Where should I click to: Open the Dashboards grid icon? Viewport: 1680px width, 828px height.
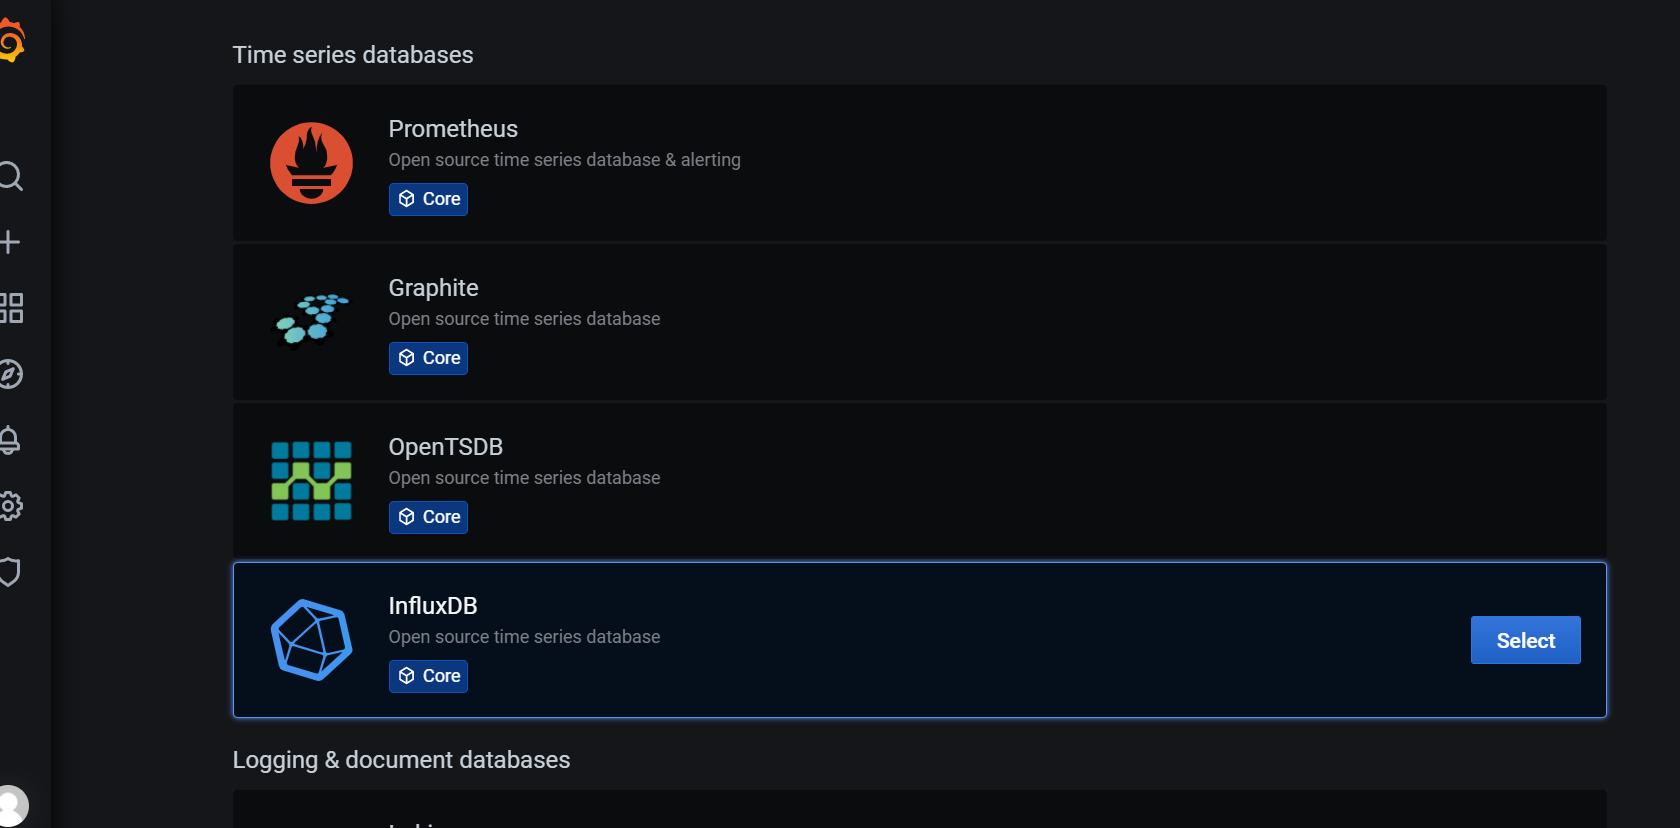pos(10,308)
